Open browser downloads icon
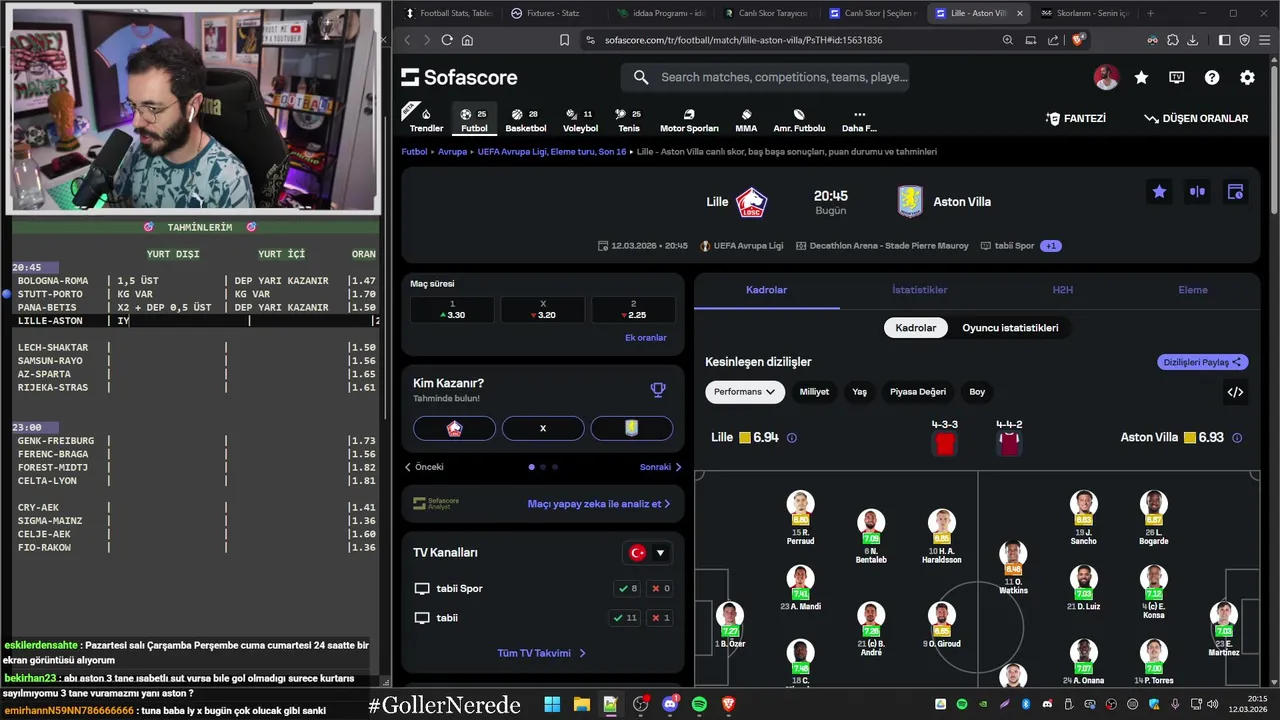 click(1191, 40)
